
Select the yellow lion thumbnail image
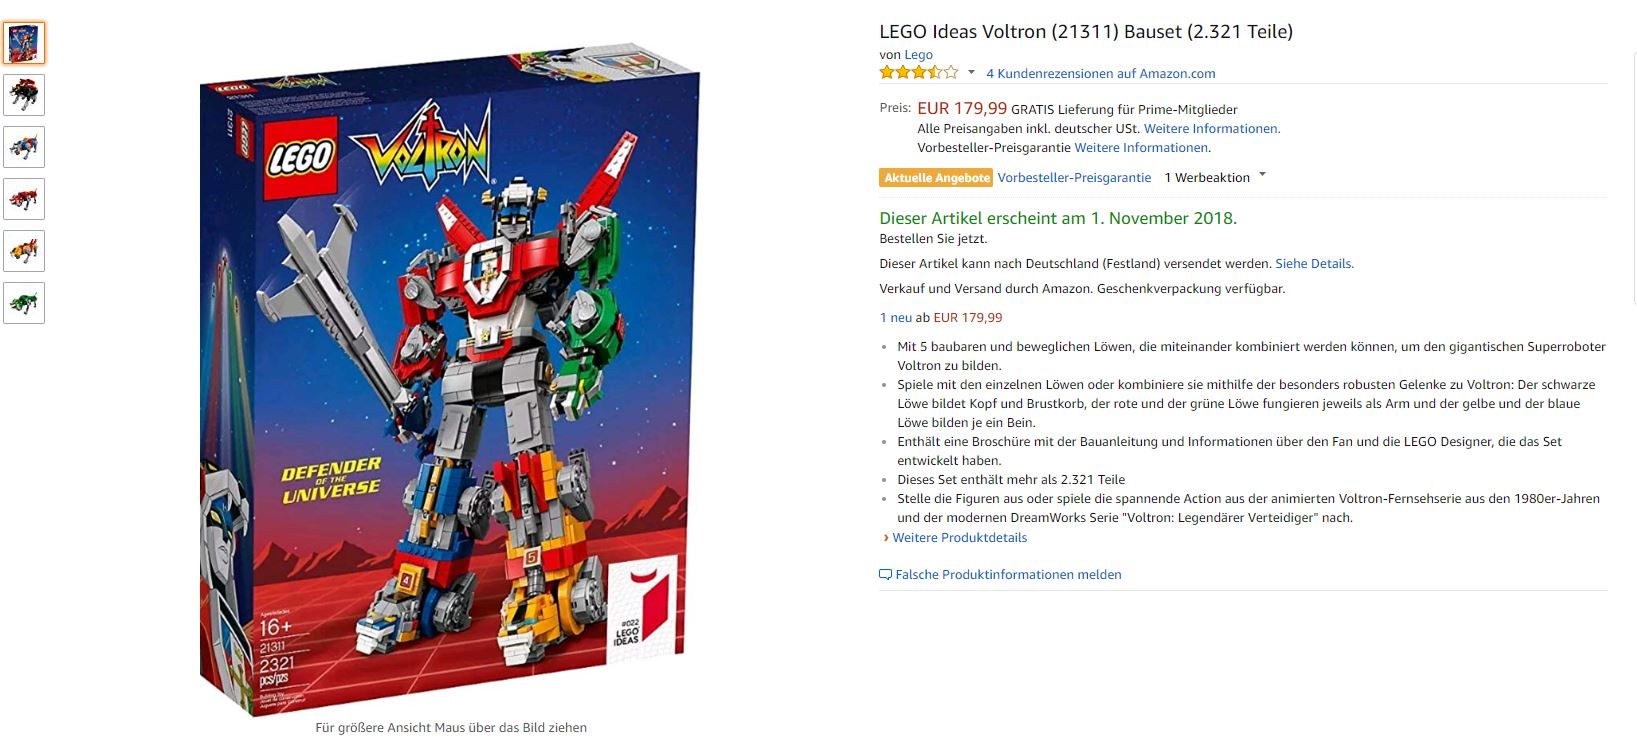[x=23, y=251]
